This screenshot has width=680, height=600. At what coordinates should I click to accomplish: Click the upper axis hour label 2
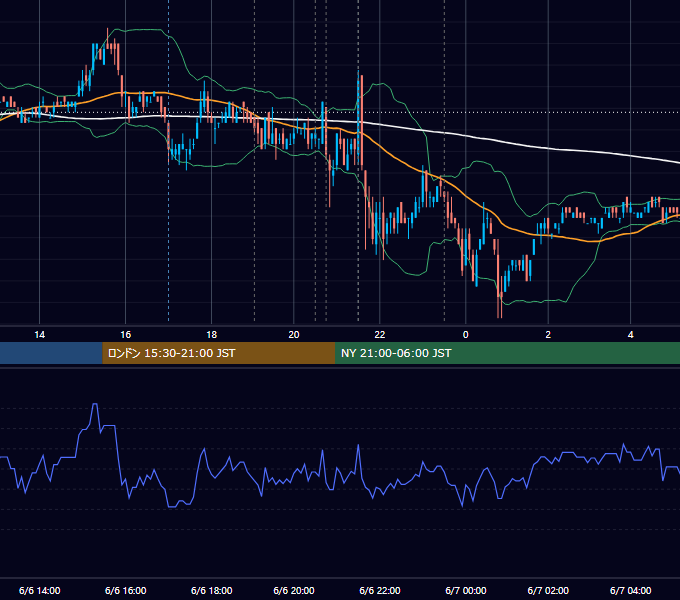[x=548, y=335]
